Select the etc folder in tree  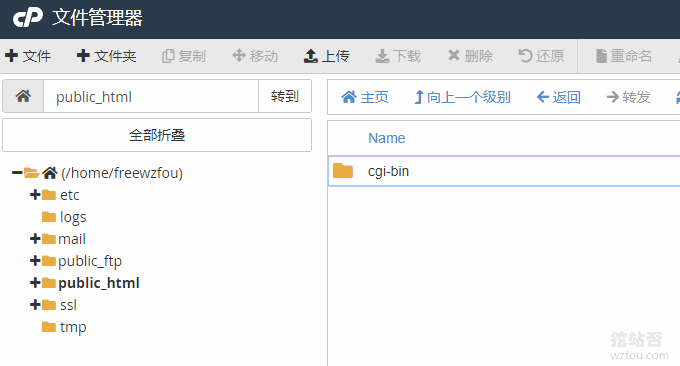(x=69, y=195)
